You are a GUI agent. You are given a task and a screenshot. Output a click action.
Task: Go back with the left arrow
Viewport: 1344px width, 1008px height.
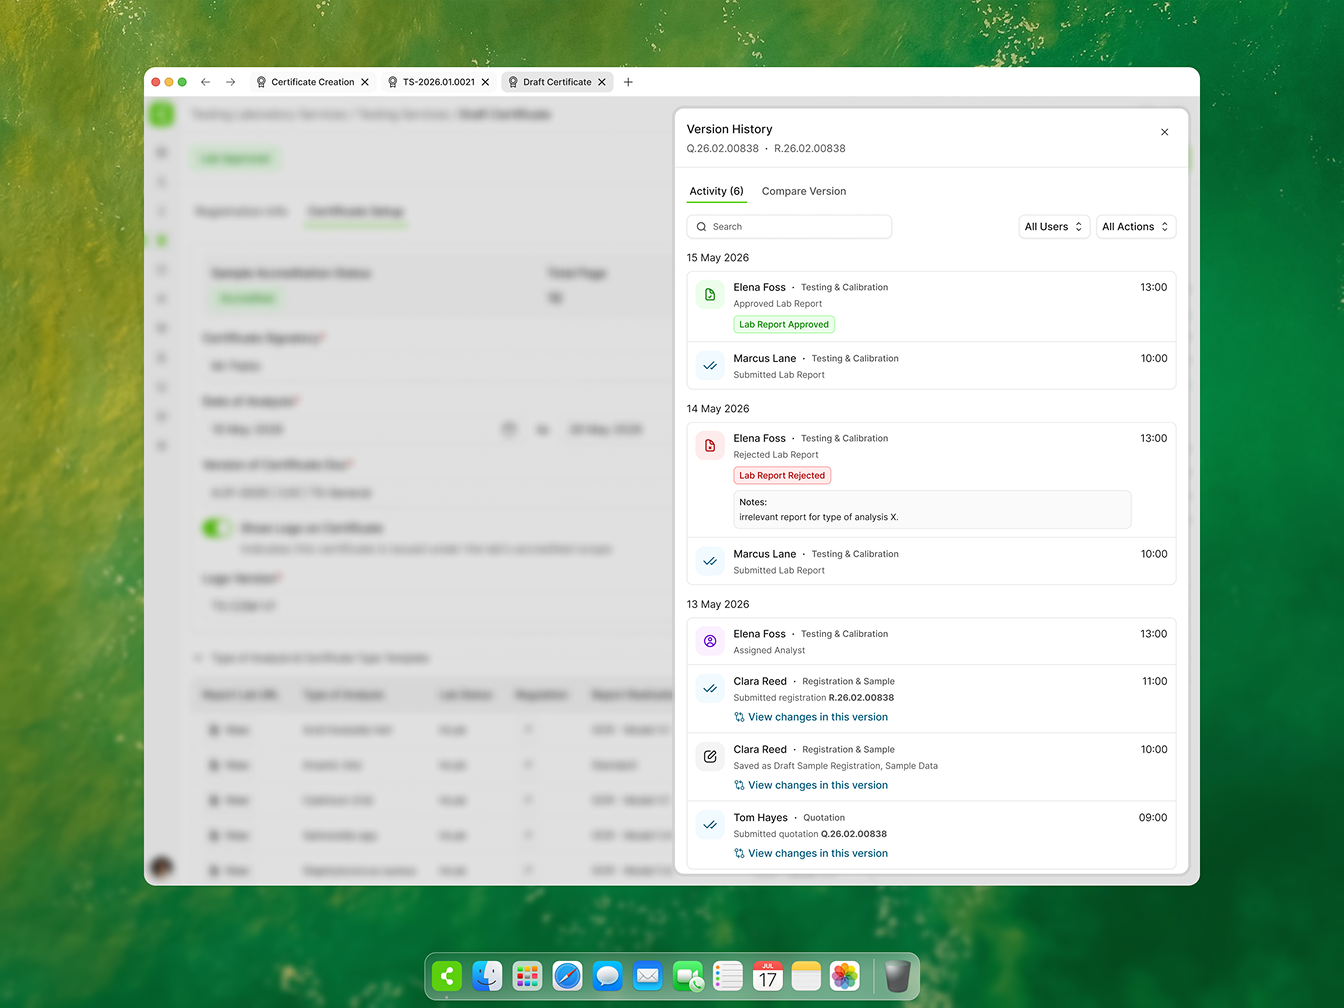[x=205, y=82]
